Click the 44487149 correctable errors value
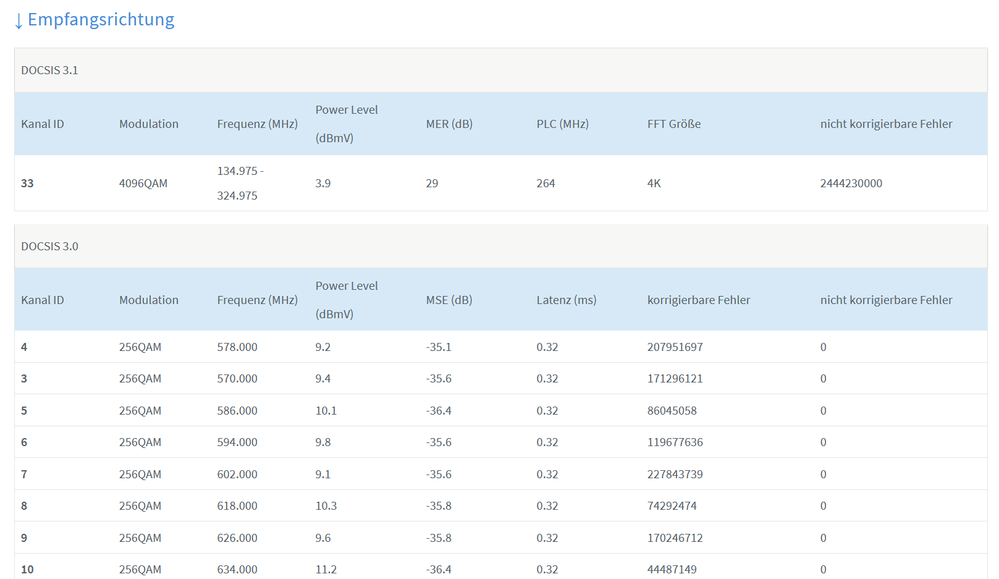Viewport: 999px width, 579px height. coord(672,569)
